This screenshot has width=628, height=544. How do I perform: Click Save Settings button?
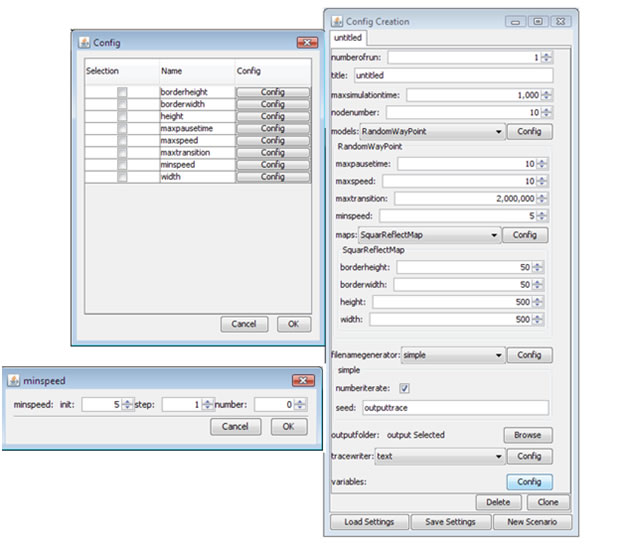tap(451, 522)
